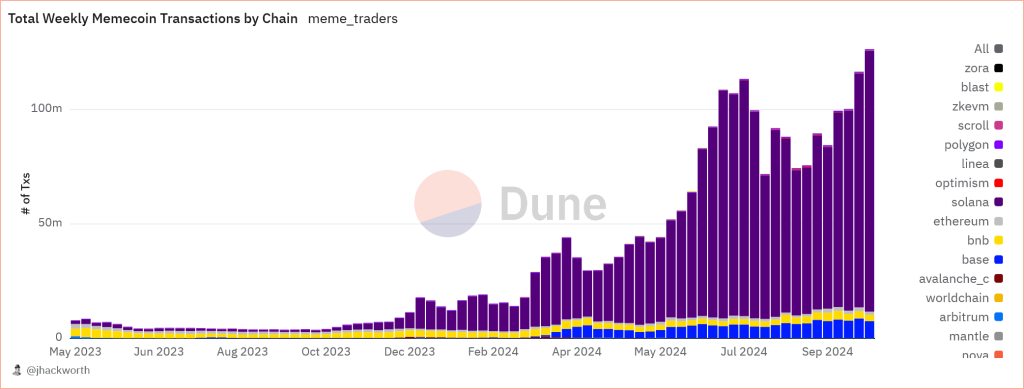1024x389 pixels.
Task: Click the mantle legend item
Action: coord(976,337)
